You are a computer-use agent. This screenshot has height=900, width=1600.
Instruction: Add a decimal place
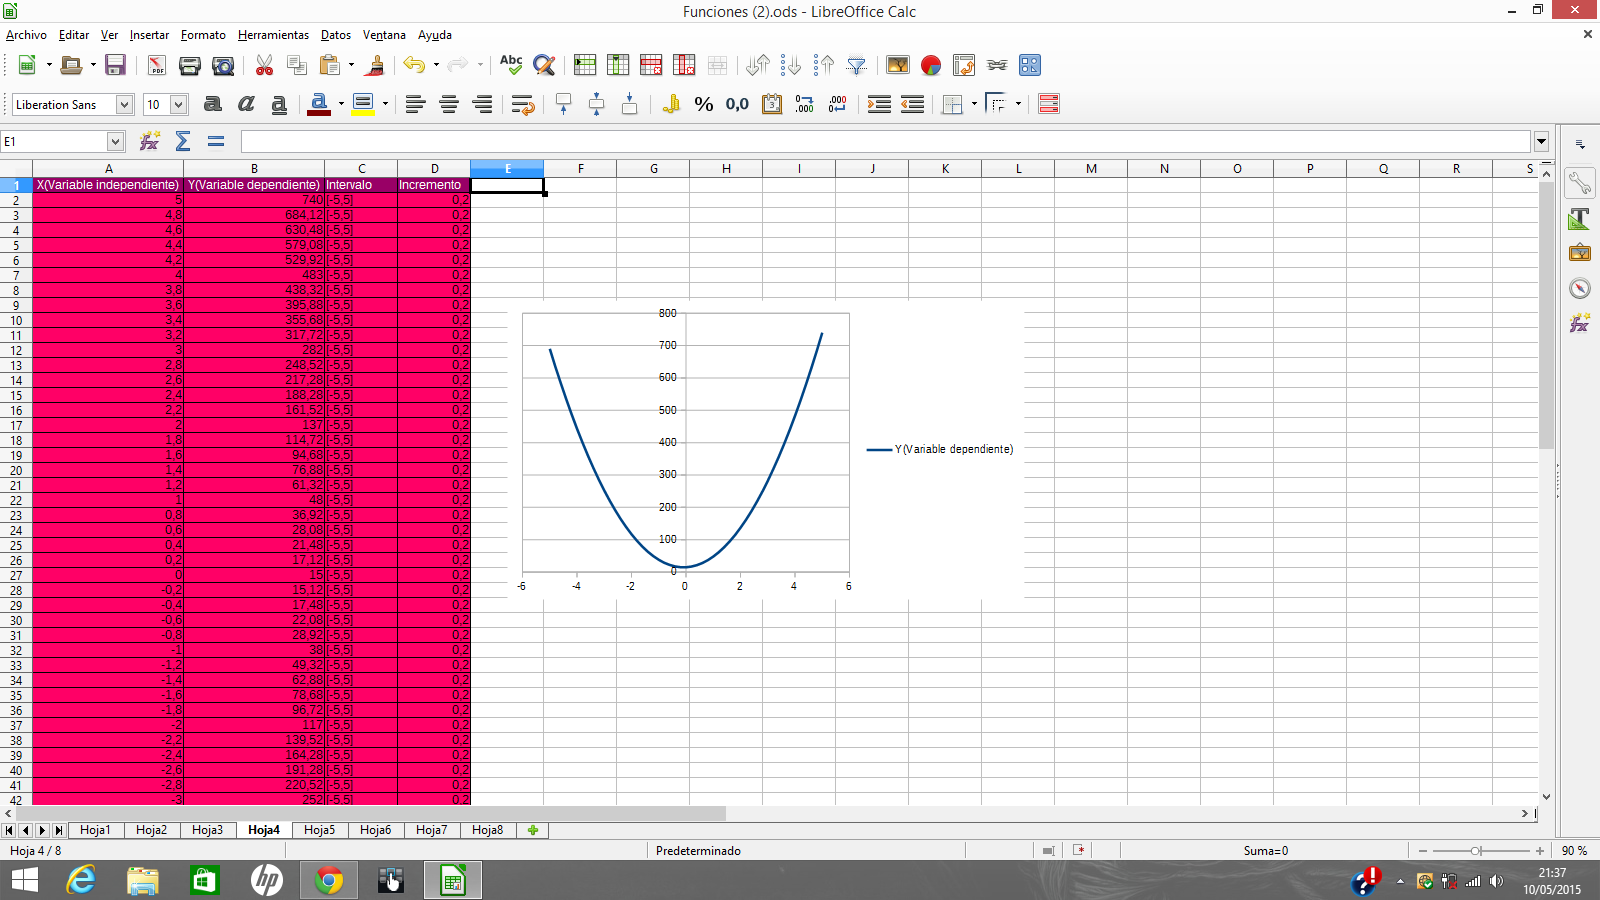[805, 104]
